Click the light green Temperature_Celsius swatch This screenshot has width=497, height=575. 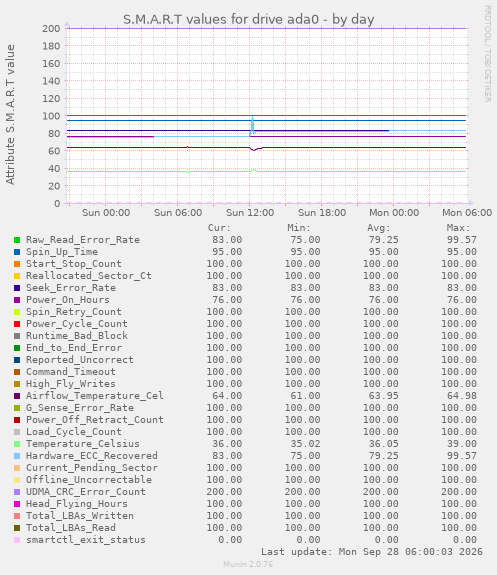[17, 444]
